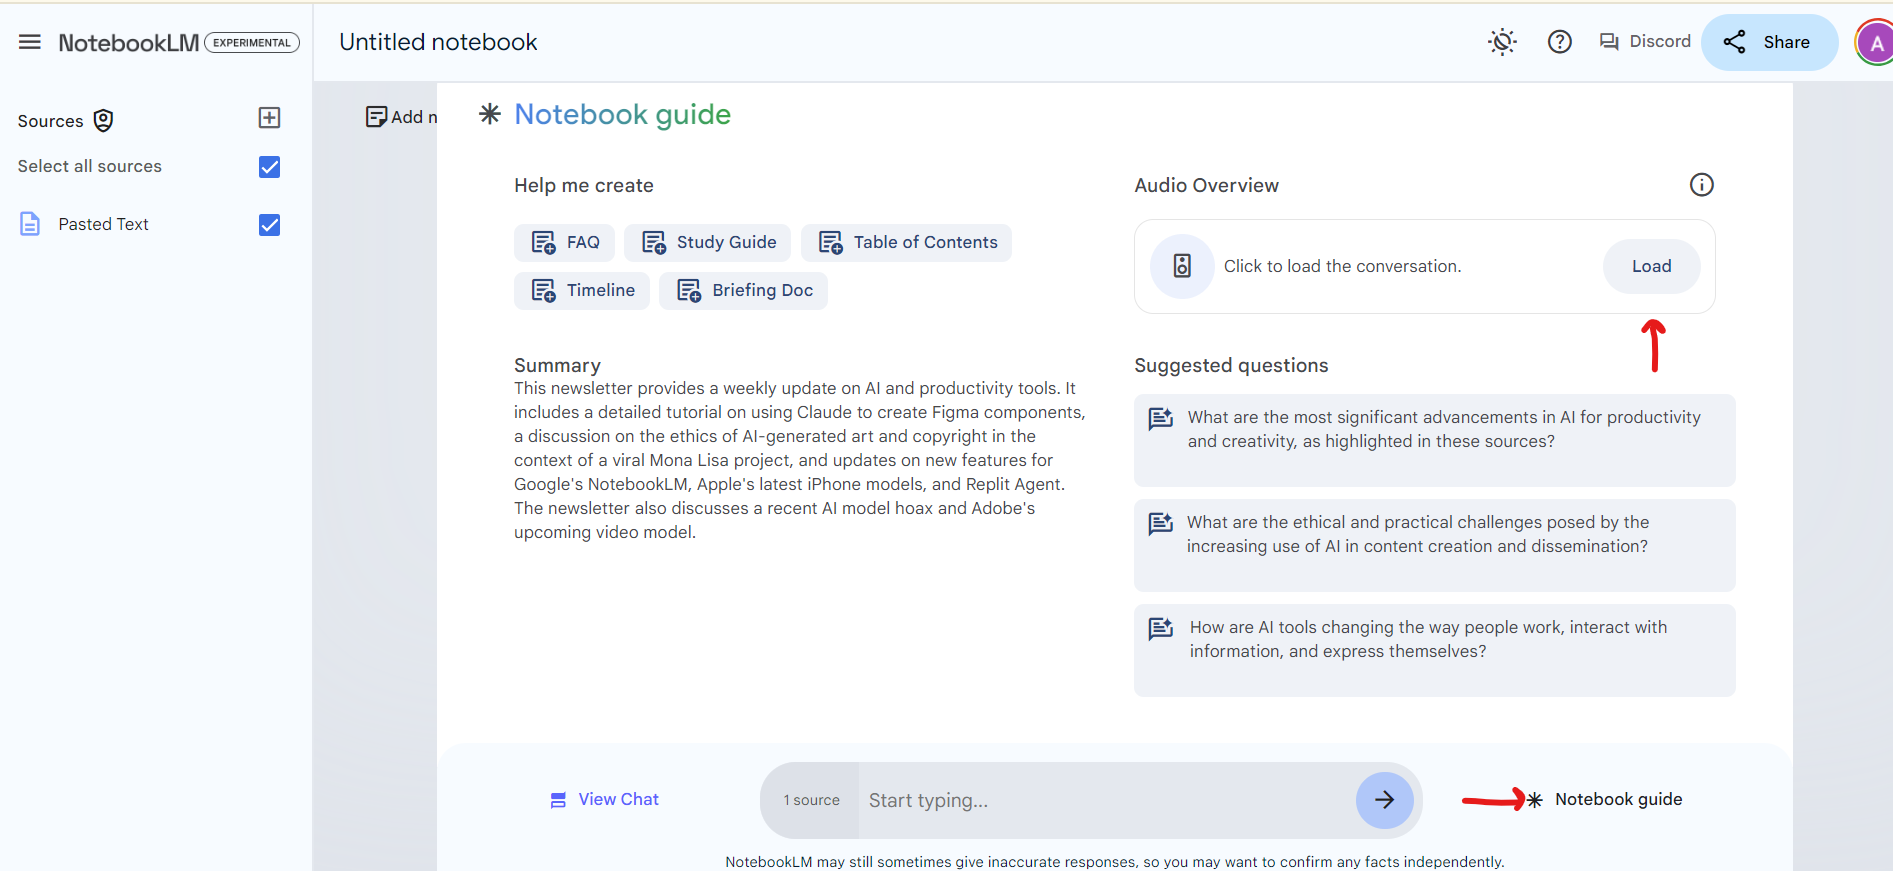Image resolution: width=1893 pixels, height=871 pixels.
Task: Generate a Study Guide
Action: click(x=708, y=243)
